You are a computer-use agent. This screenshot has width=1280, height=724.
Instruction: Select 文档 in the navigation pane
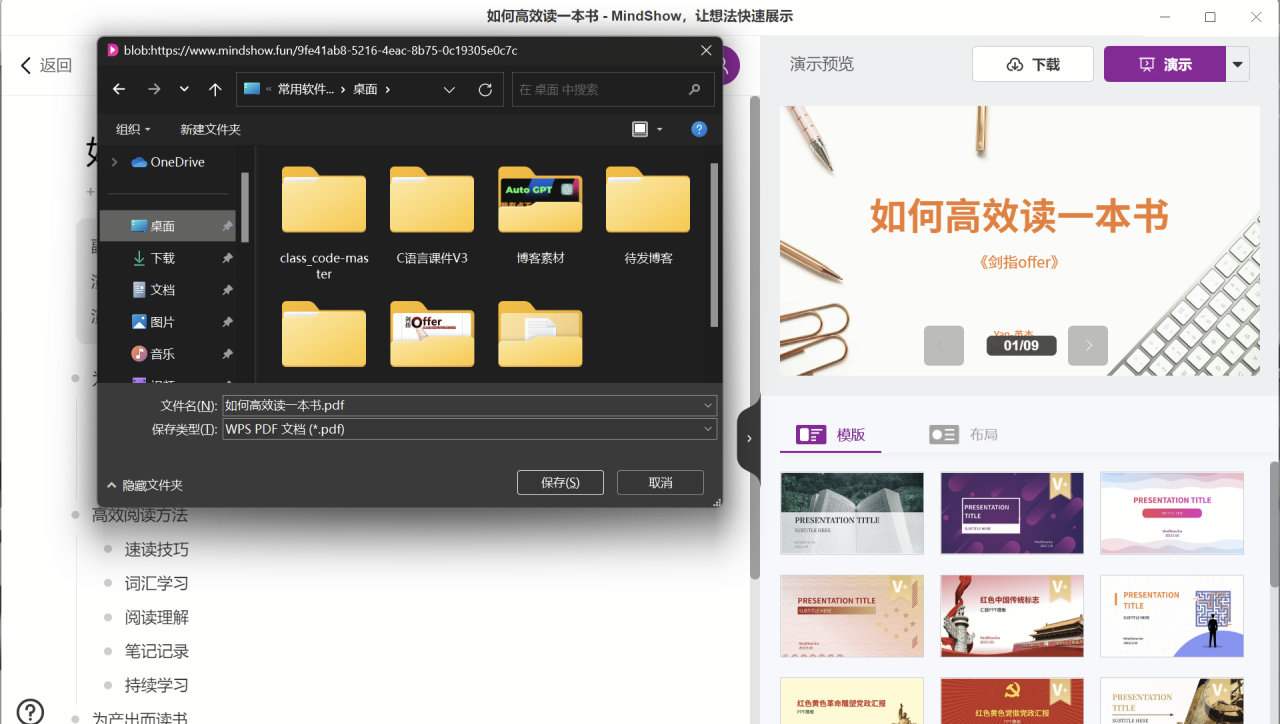pos(168,290)
